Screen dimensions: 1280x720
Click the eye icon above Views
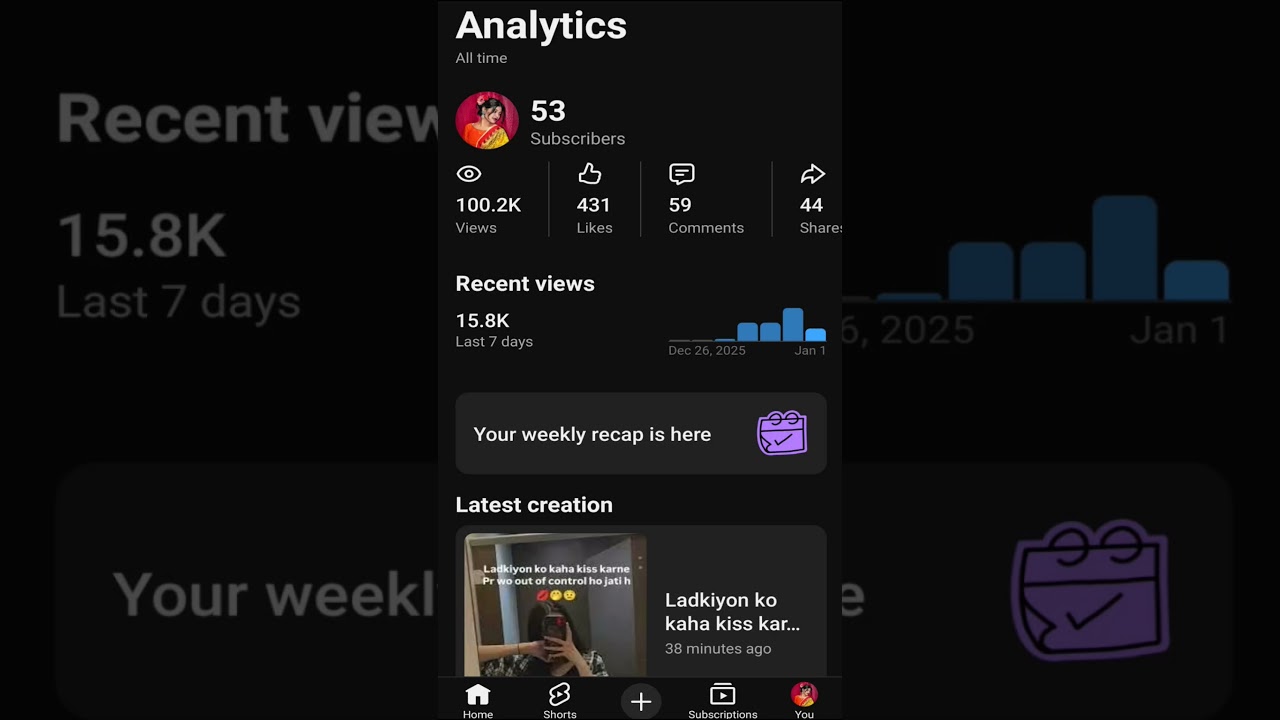tap(469, 174)
